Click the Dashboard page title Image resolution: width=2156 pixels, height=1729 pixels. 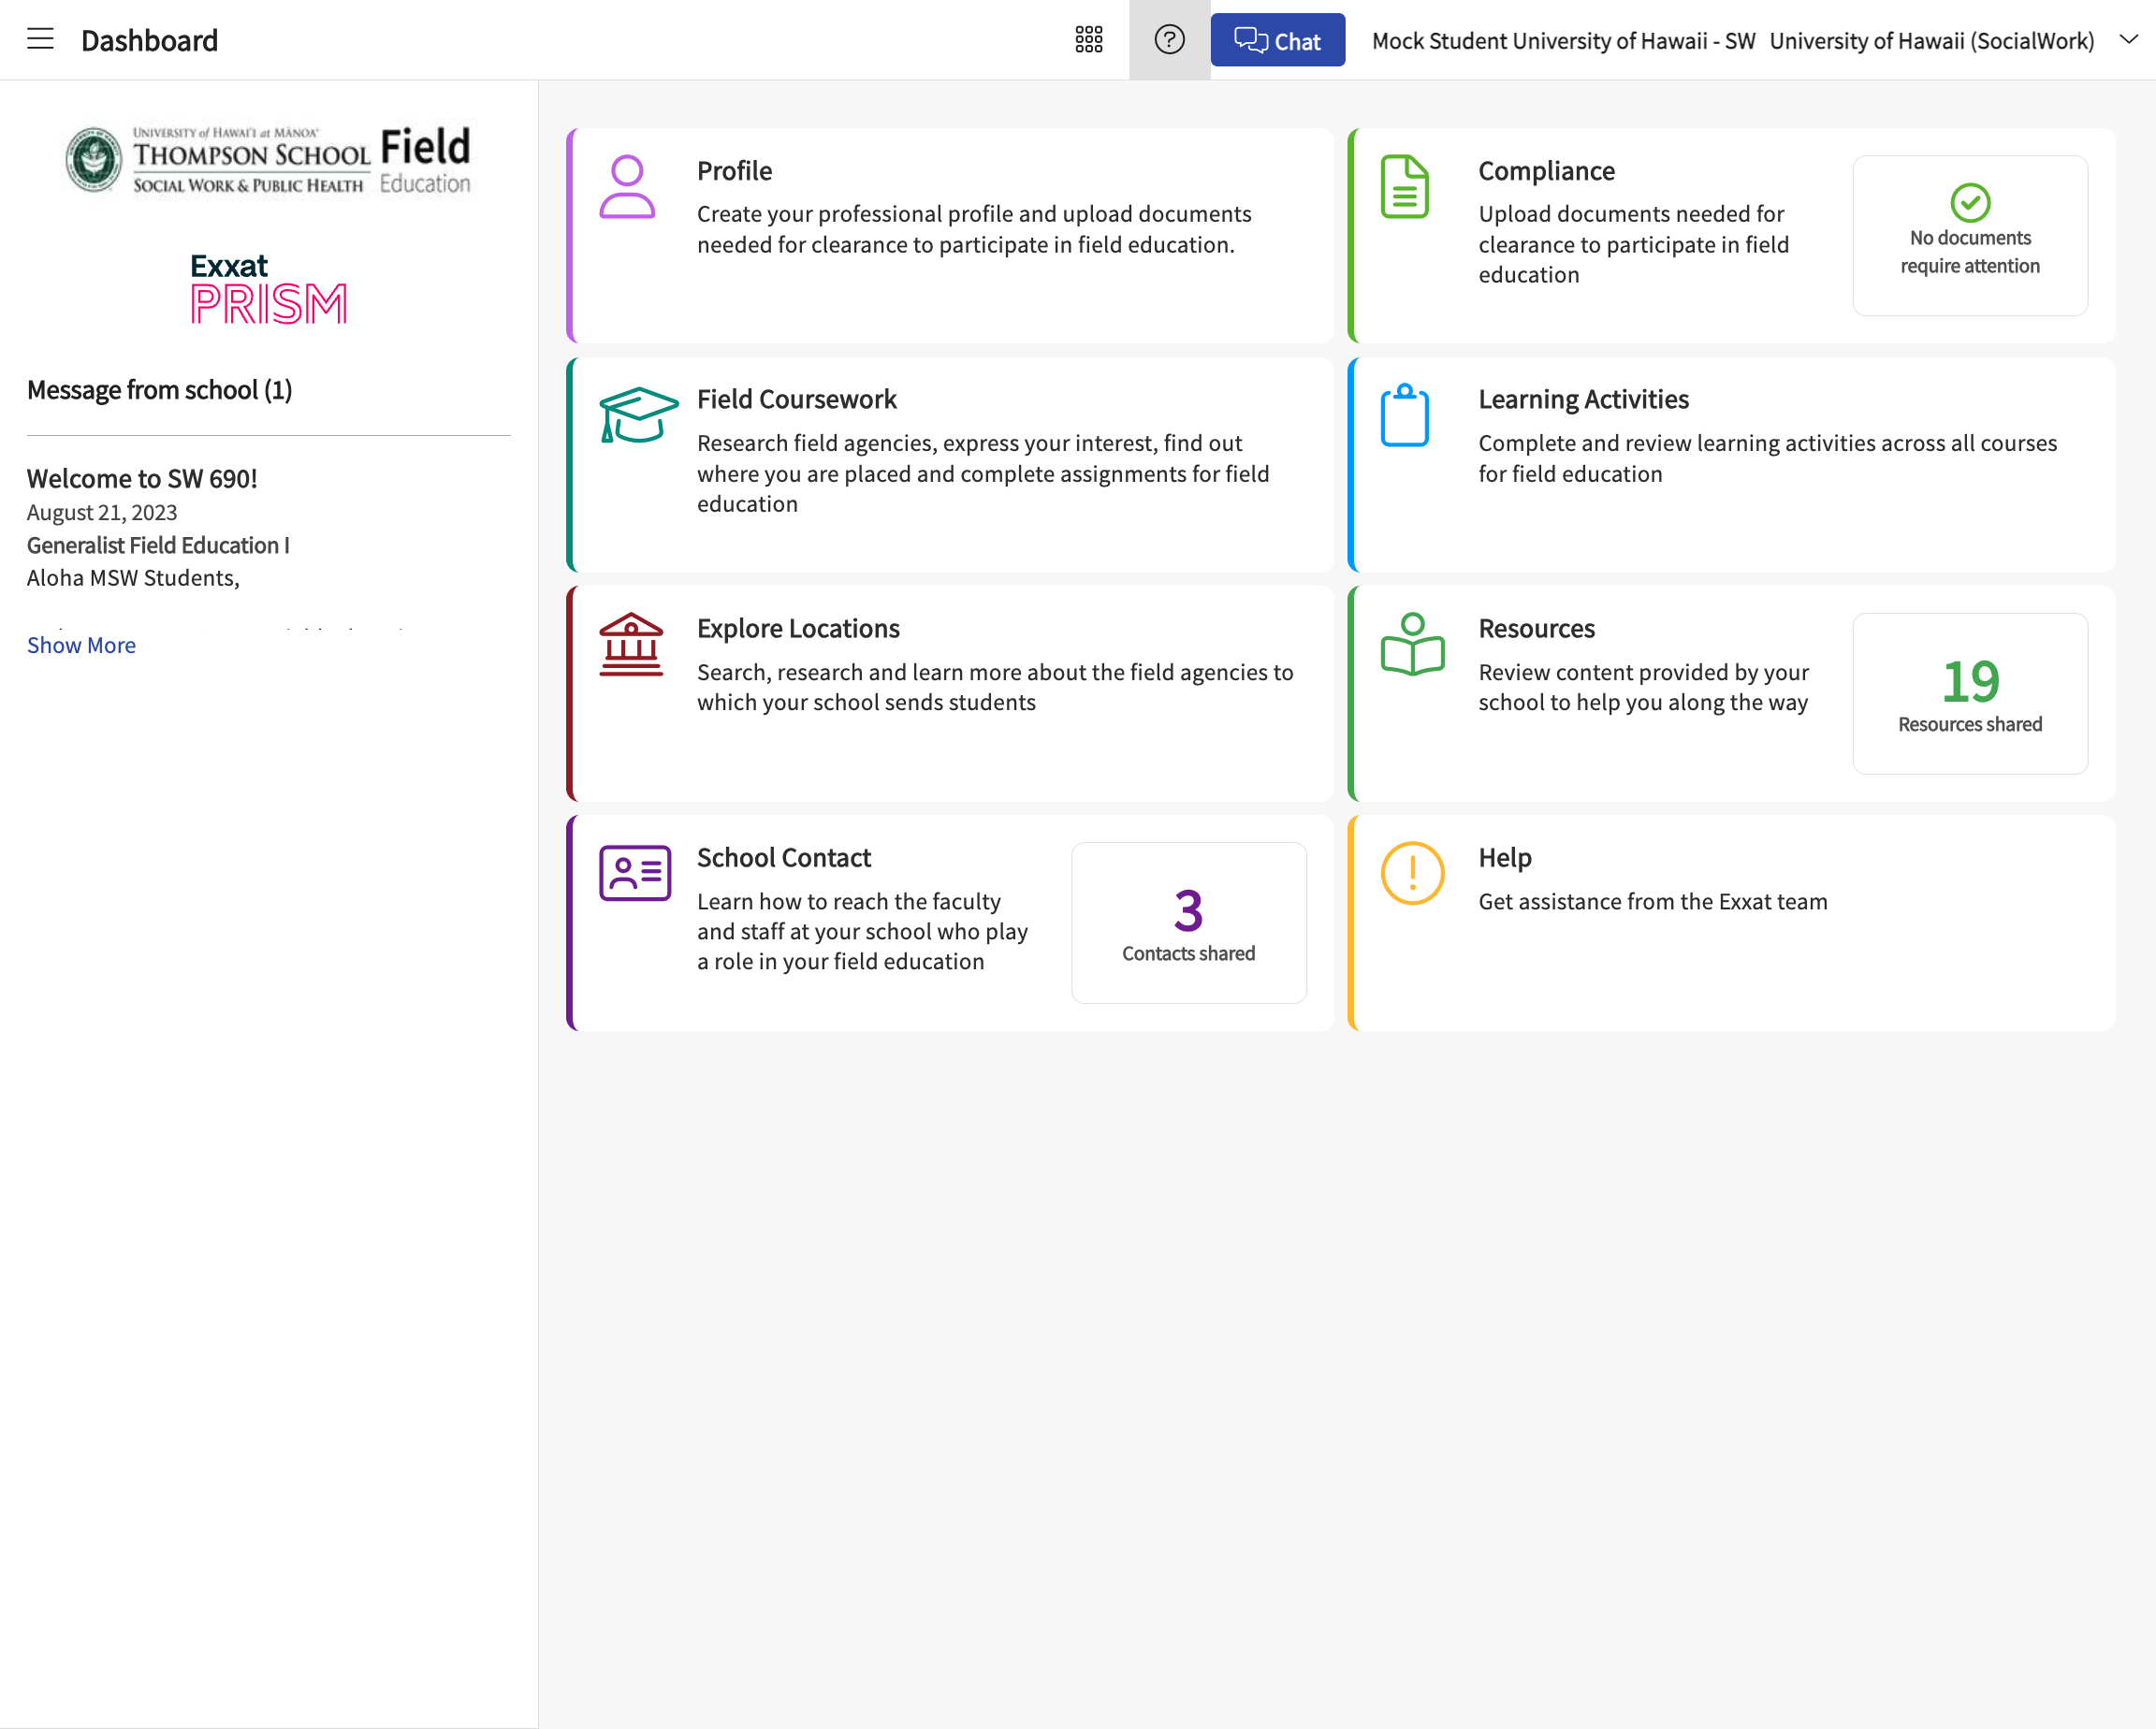pos(149,40)
